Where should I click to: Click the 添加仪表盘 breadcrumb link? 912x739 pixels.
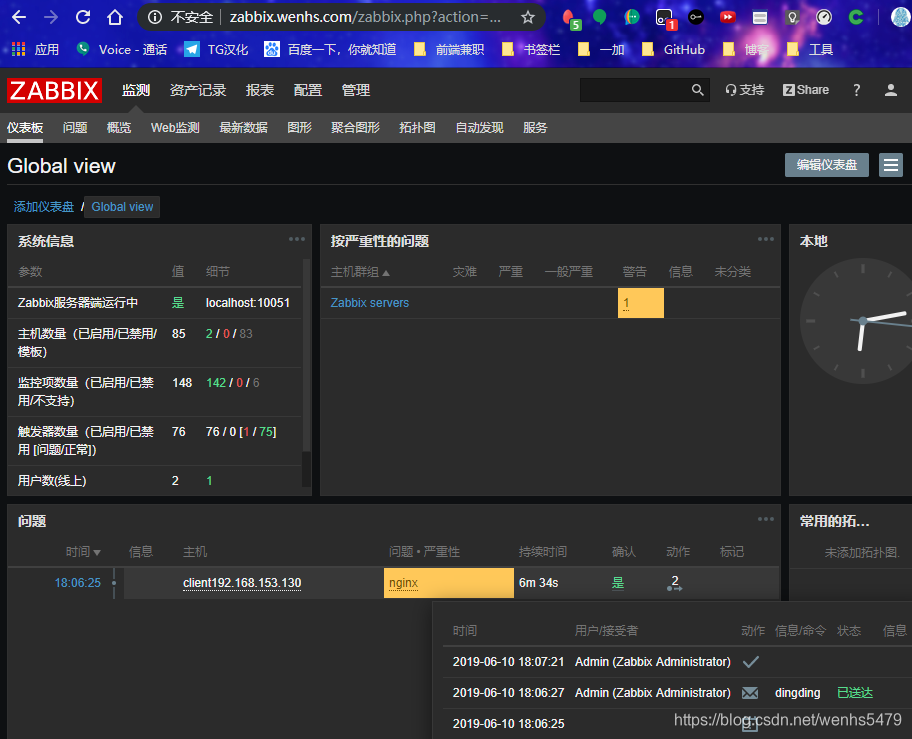pyautogui.click(x=44, y=207)
